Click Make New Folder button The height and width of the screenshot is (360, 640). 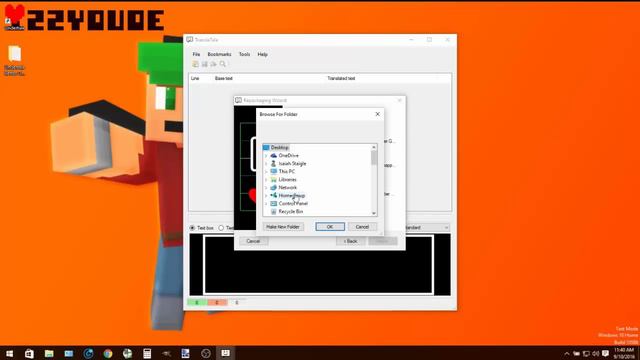click(283, 227)
